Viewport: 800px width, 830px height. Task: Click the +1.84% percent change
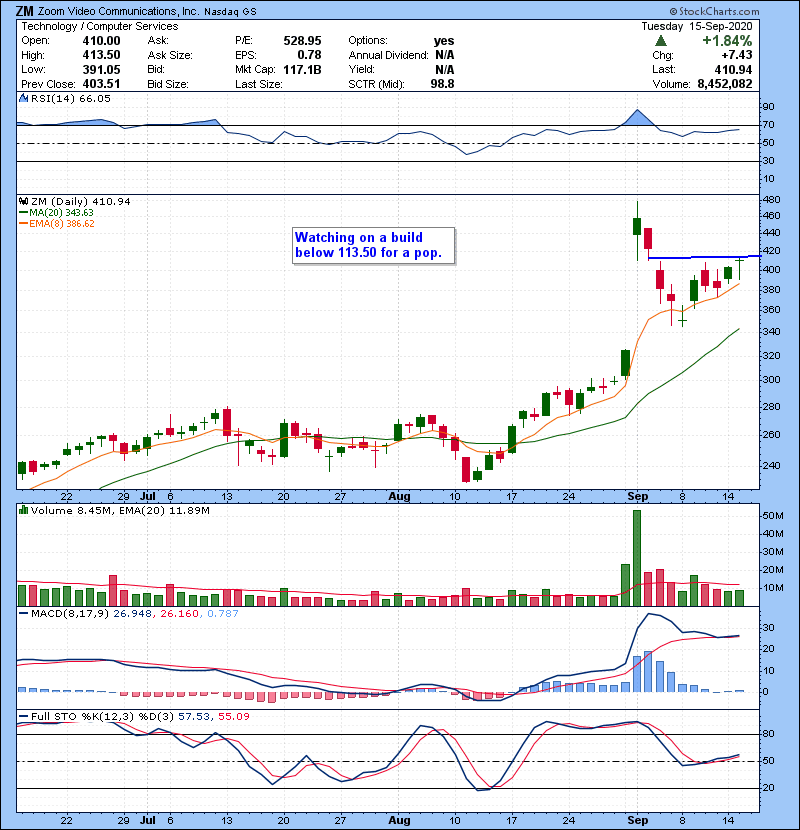click(727, 41)
